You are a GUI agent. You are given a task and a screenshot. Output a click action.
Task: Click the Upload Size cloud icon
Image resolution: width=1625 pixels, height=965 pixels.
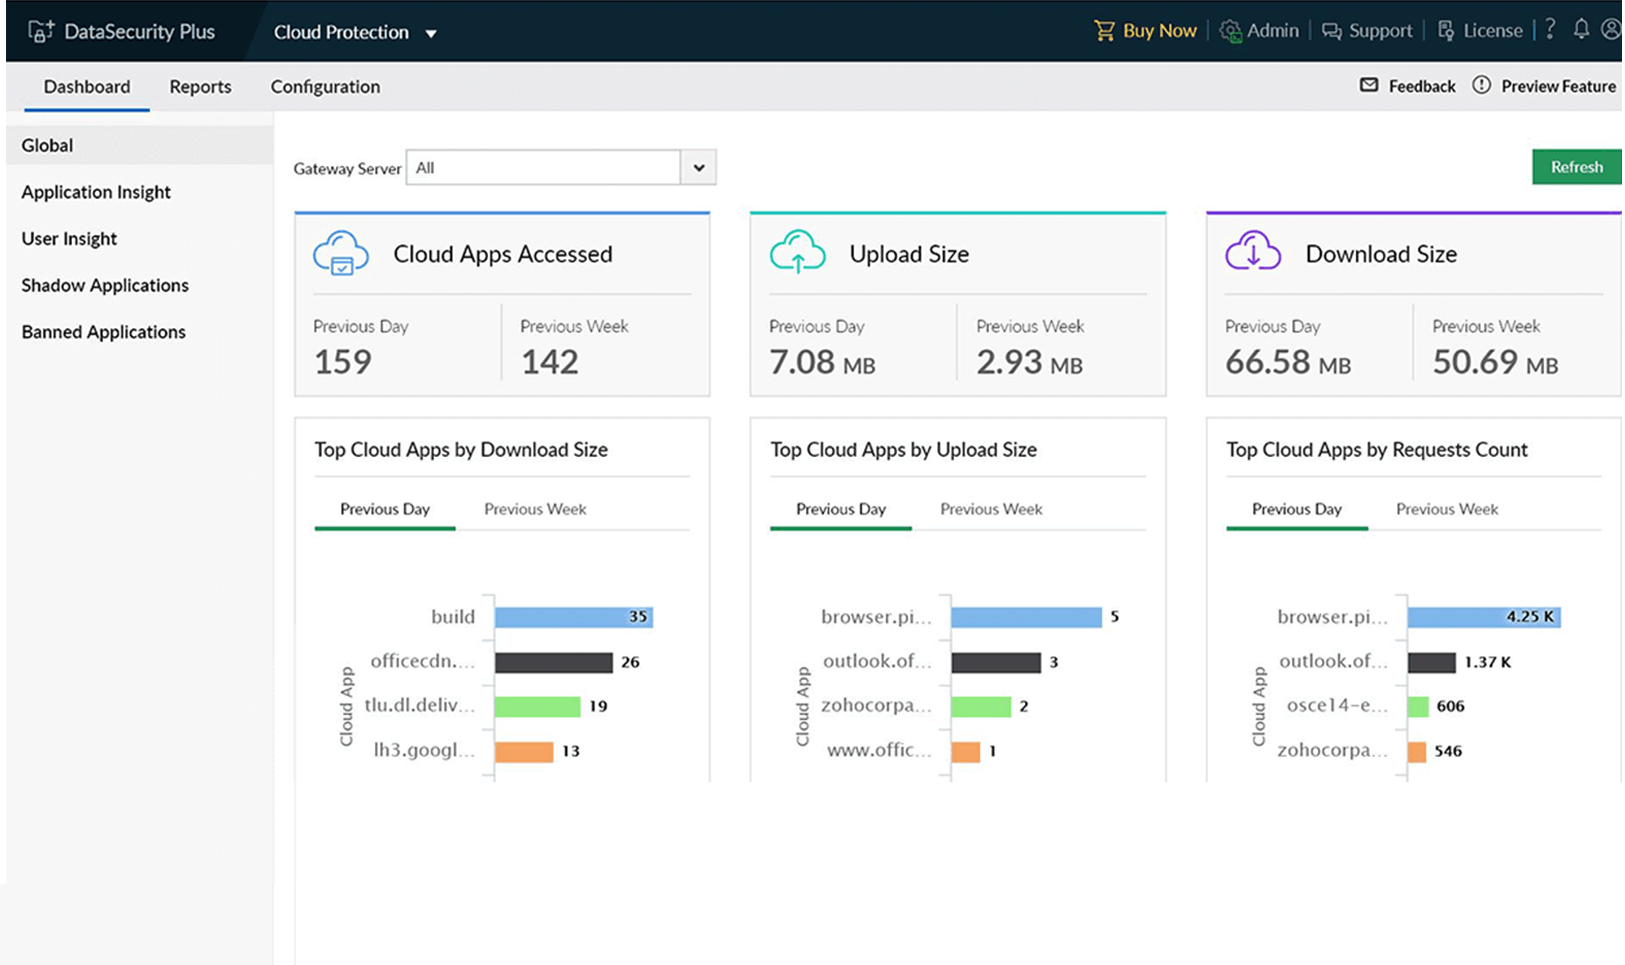tap(797, 252)
